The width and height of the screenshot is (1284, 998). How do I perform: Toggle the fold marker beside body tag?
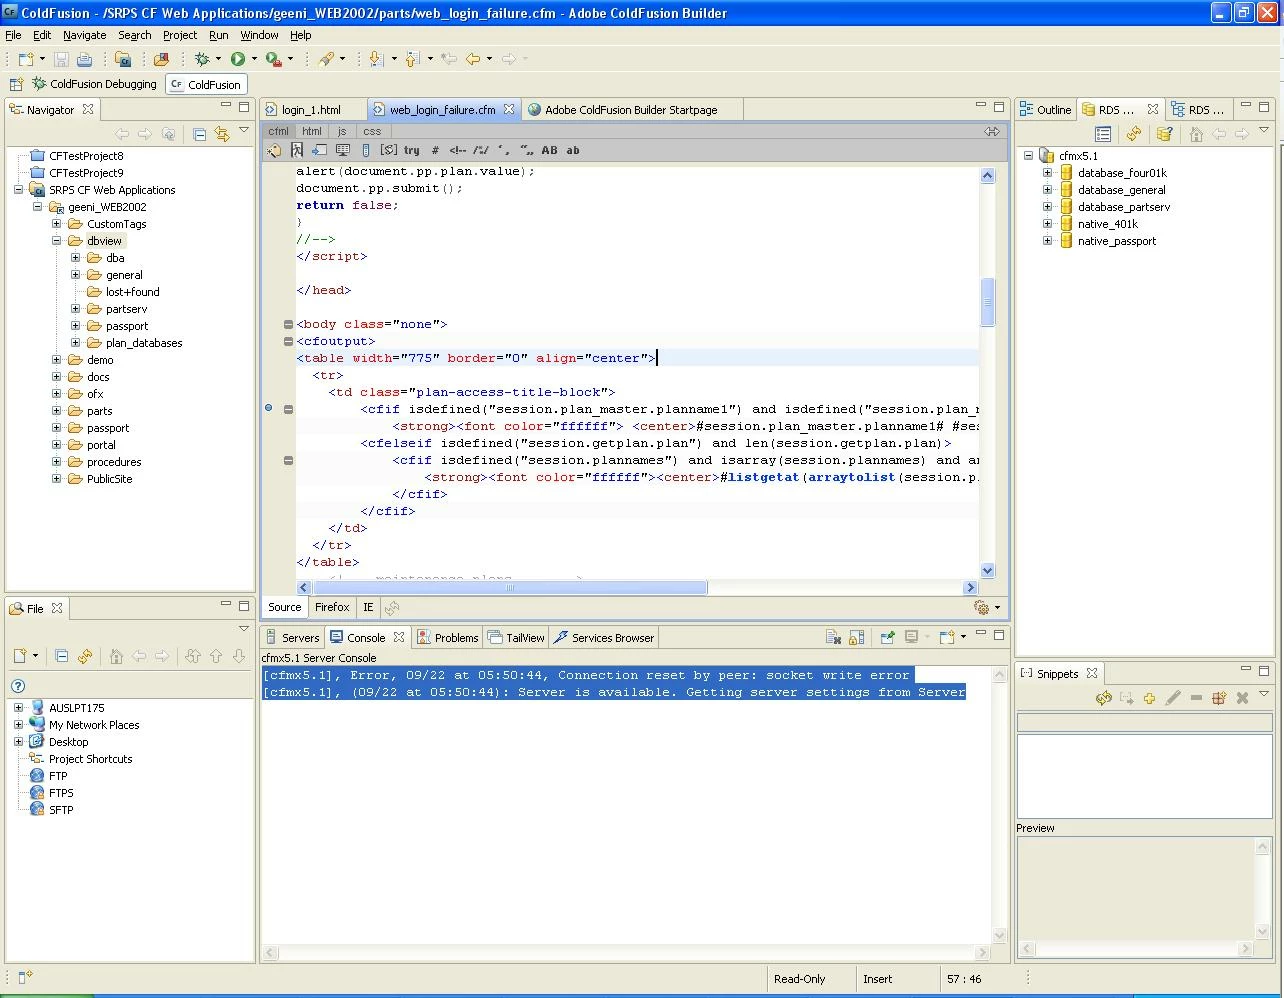click(288, 324)
